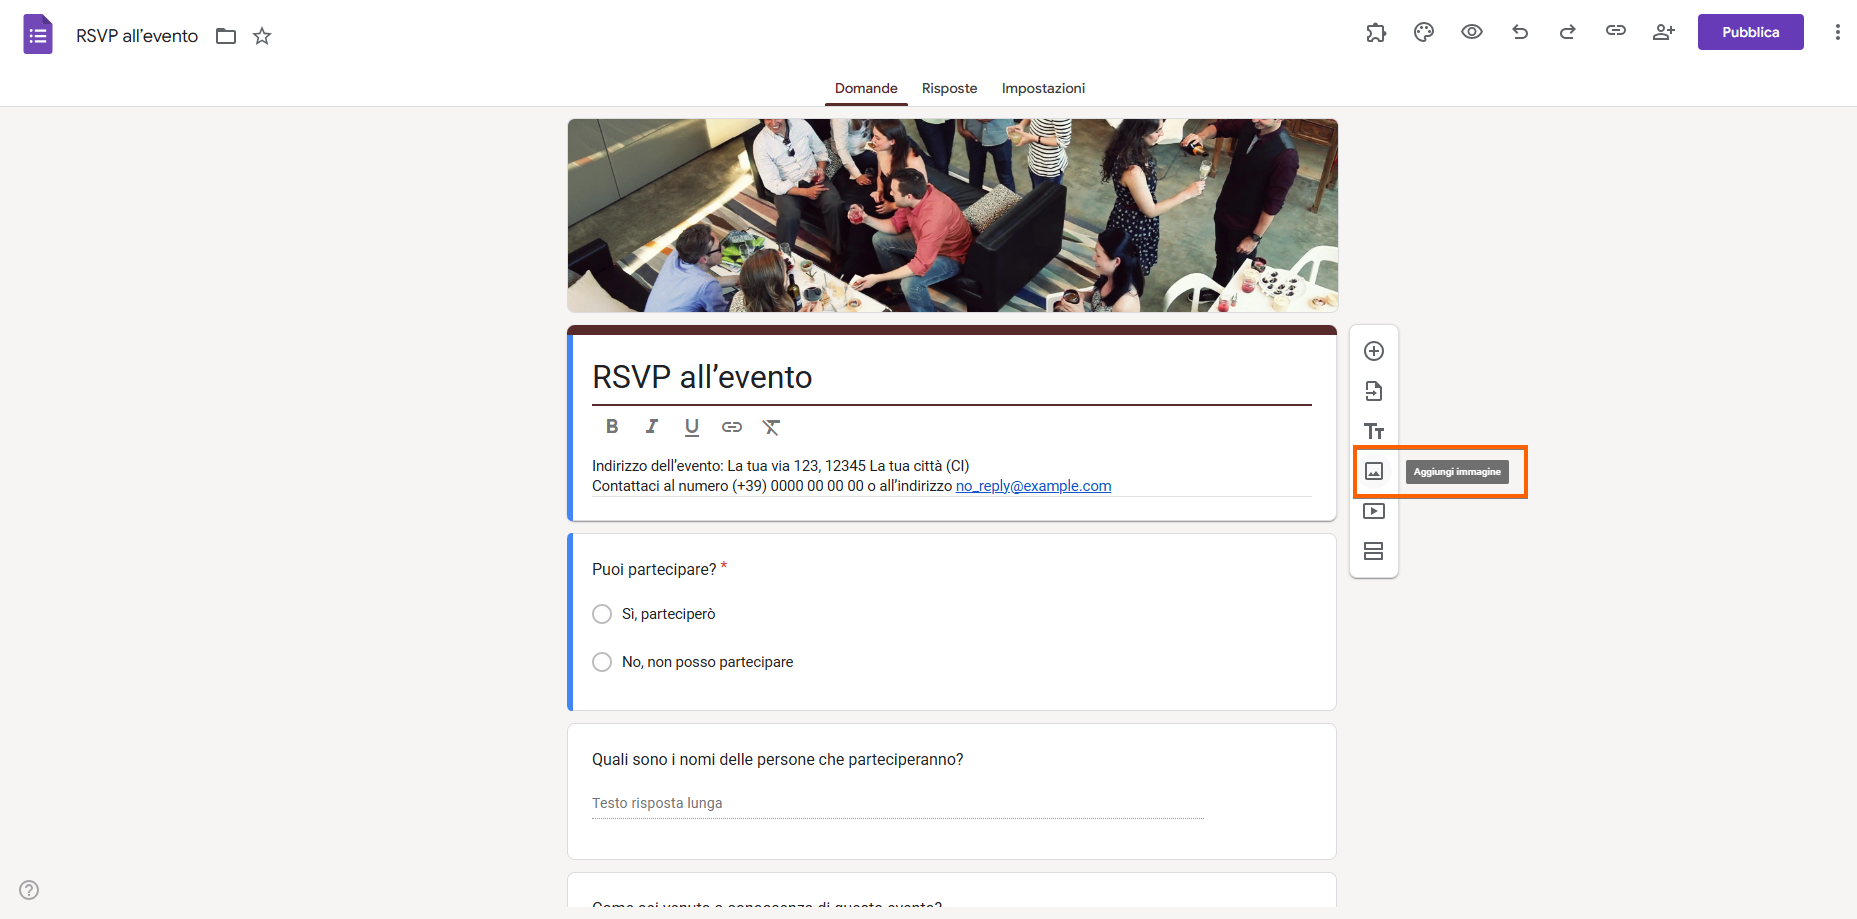The image size is (1857, 919).
Task: Insert a new section with the section icon
Action: [1374, 551]
